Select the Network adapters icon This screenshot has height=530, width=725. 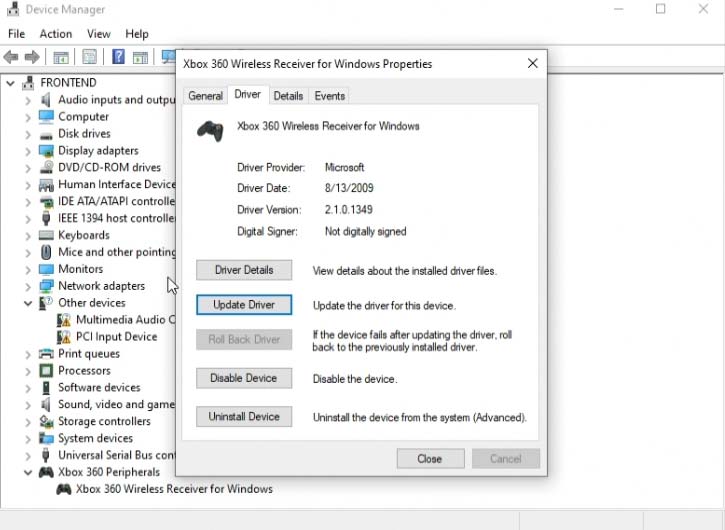(x=46, y=286)
